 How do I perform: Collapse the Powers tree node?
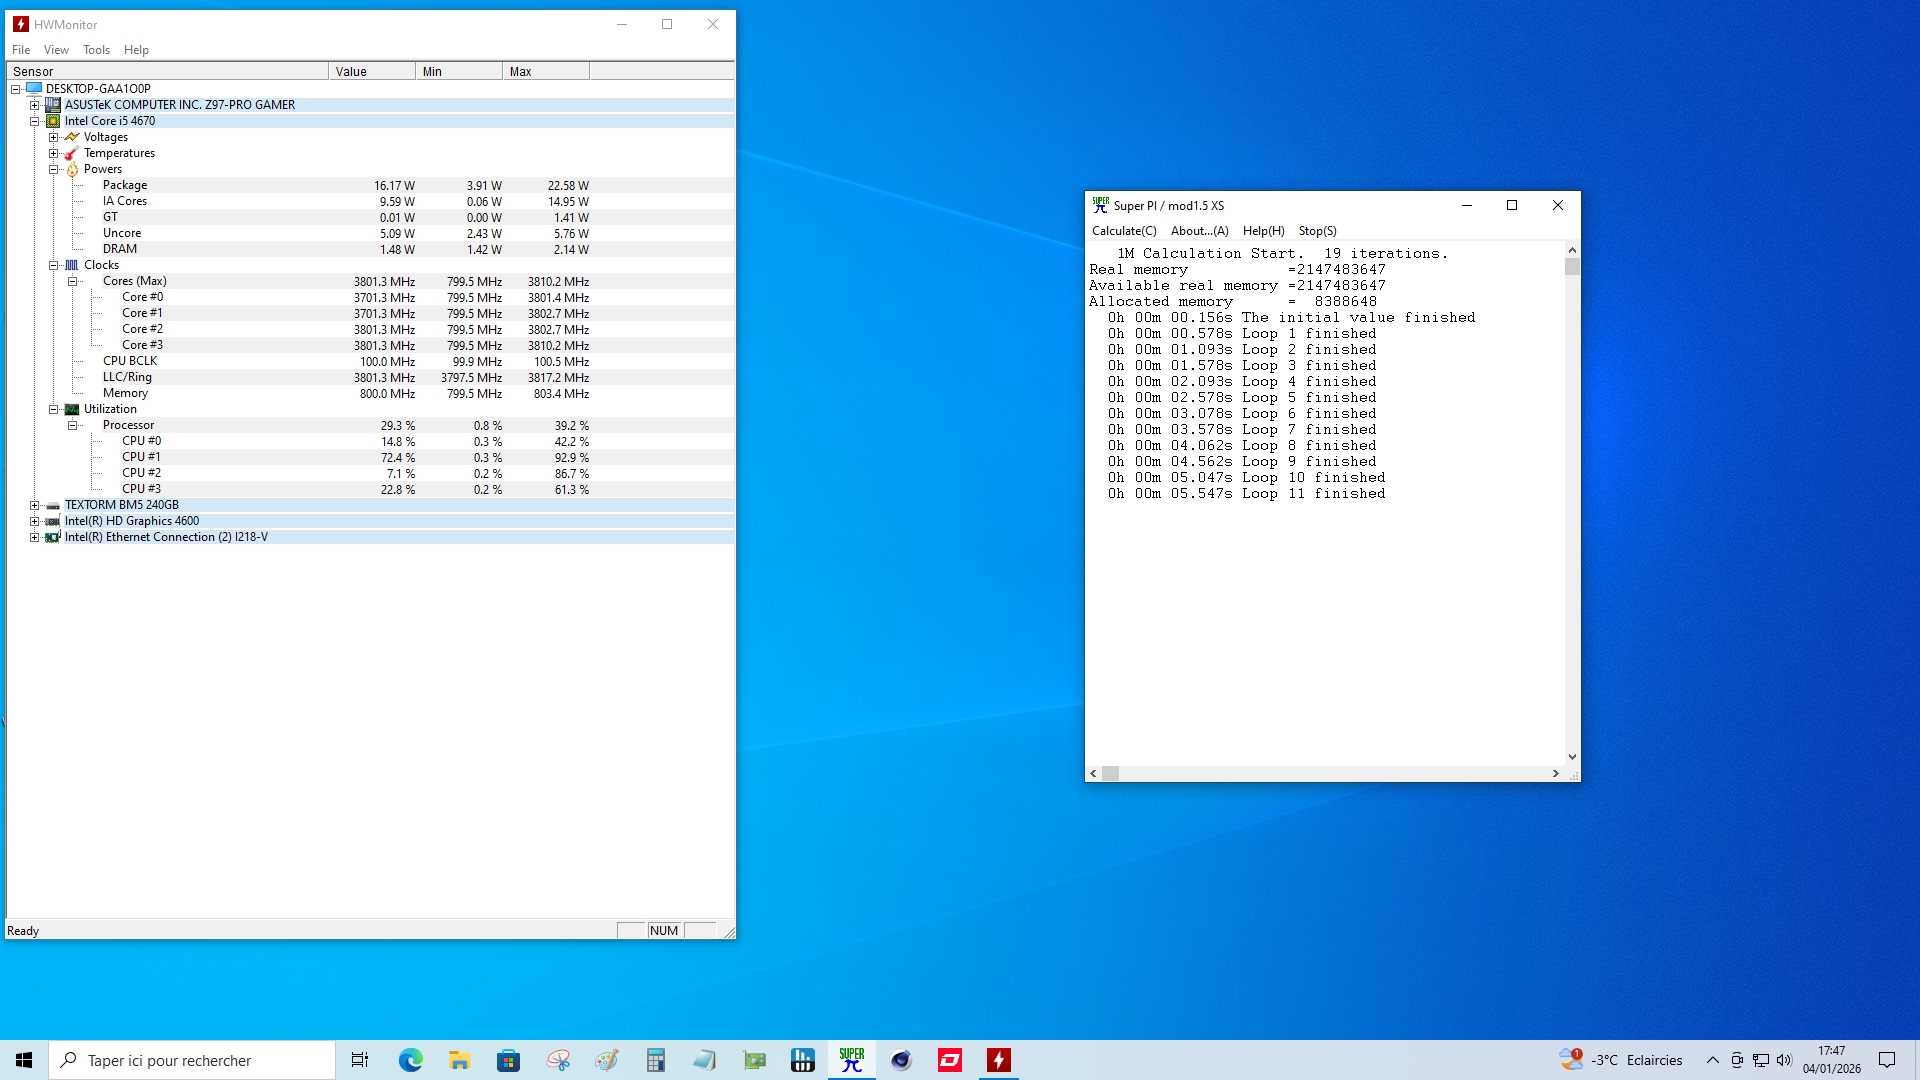pos(54,169)
